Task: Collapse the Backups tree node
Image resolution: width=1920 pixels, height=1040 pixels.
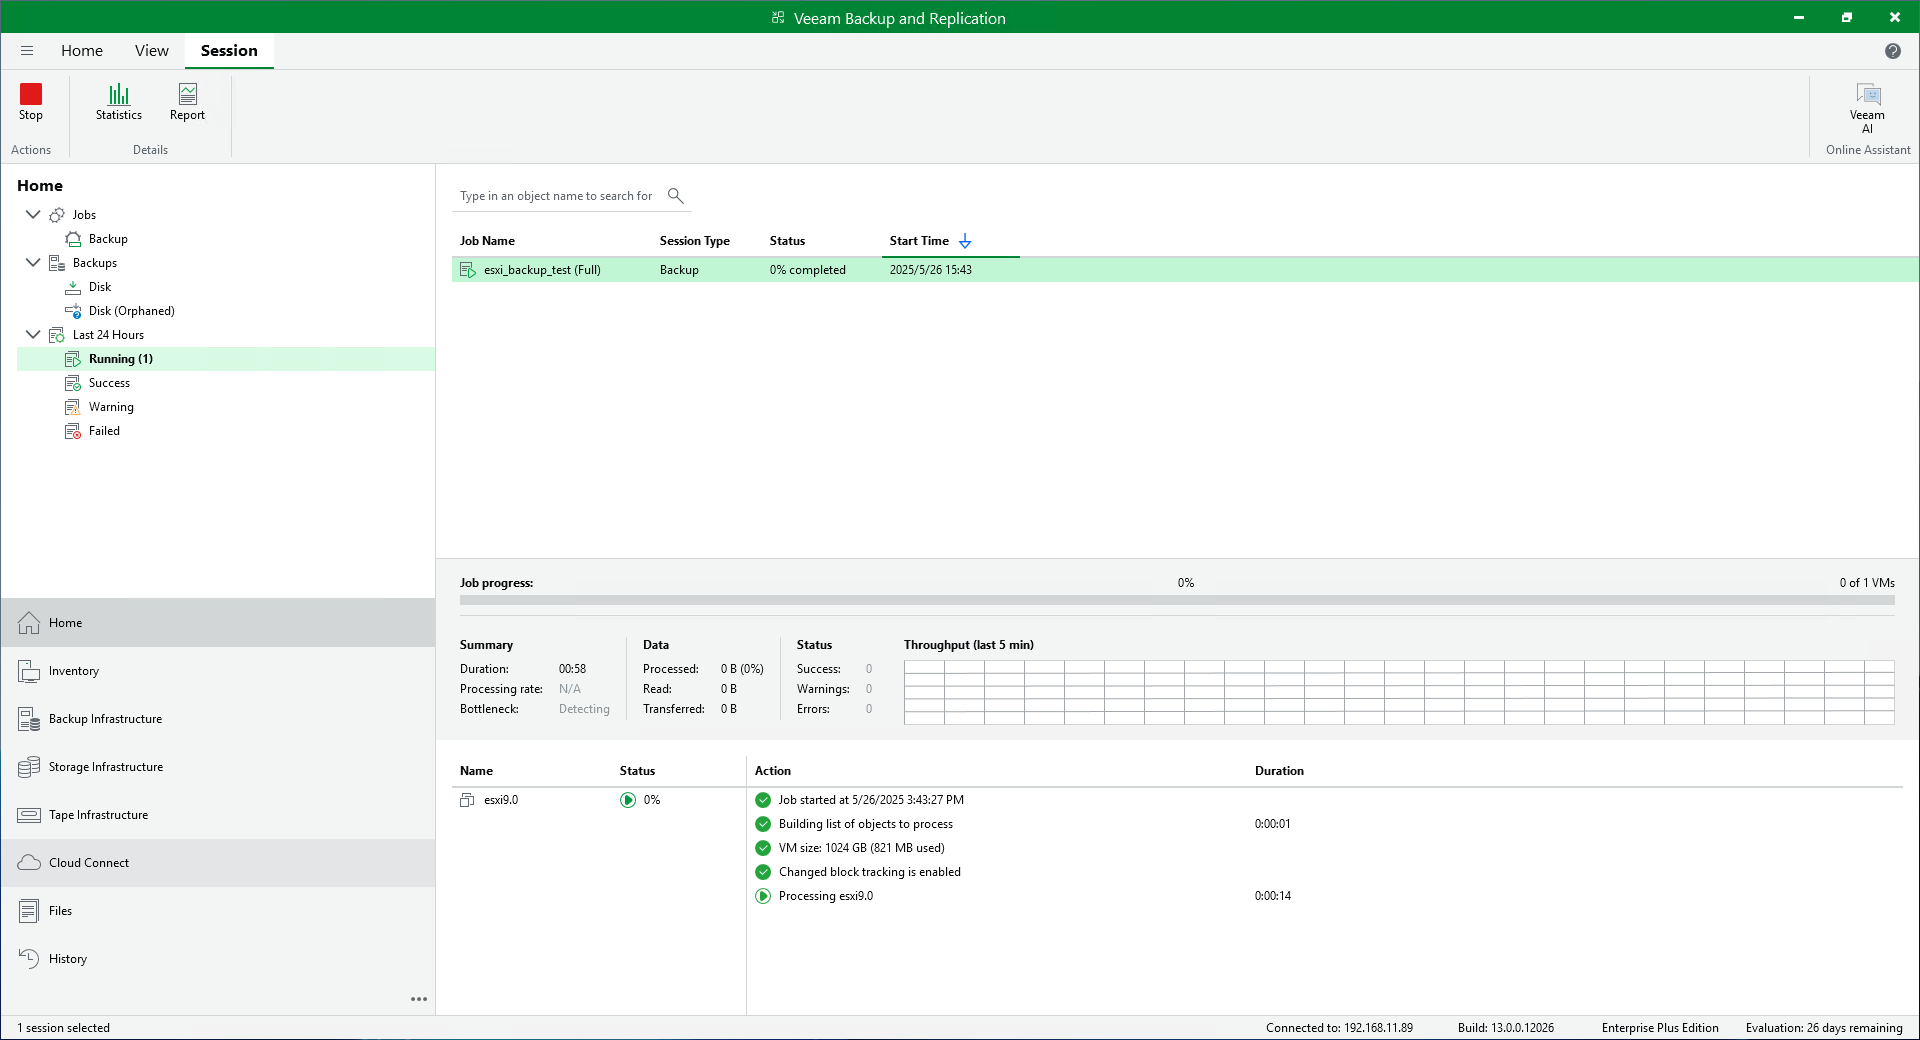Action: click(33, 262)
